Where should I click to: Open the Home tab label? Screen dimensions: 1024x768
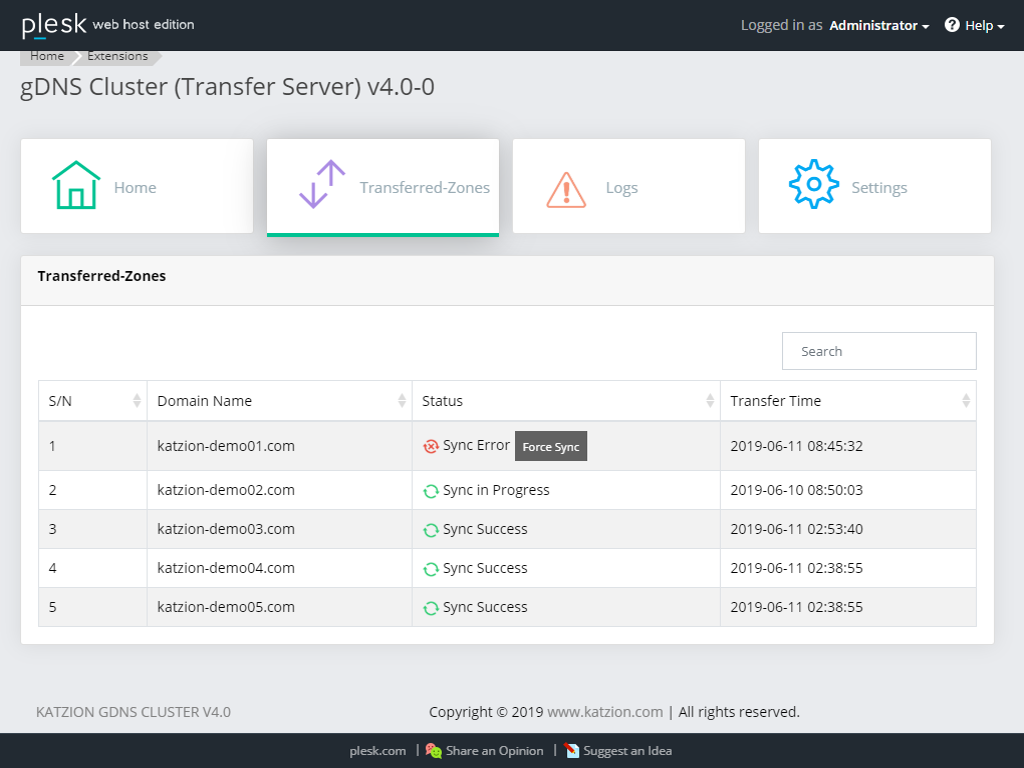coord(135,187)
